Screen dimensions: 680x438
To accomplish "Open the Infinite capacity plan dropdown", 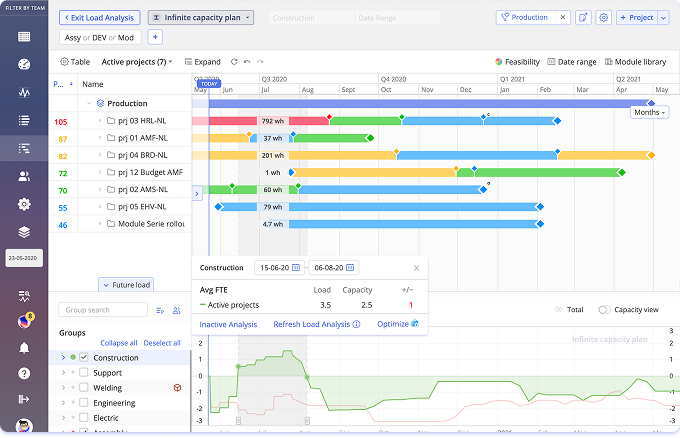I will click(x=201, y=18).
